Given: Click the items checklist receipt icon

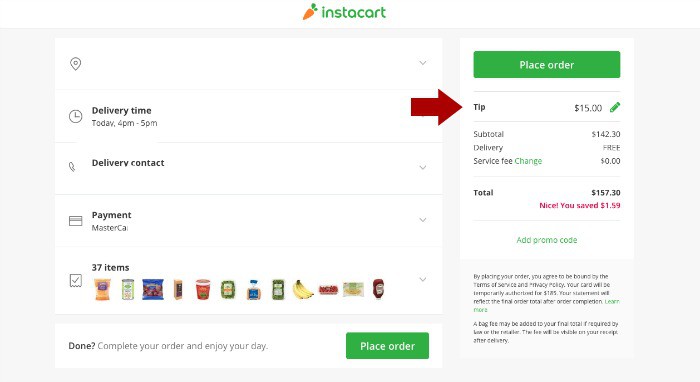Looking at the screenshot, I should (x=76, y=280).
